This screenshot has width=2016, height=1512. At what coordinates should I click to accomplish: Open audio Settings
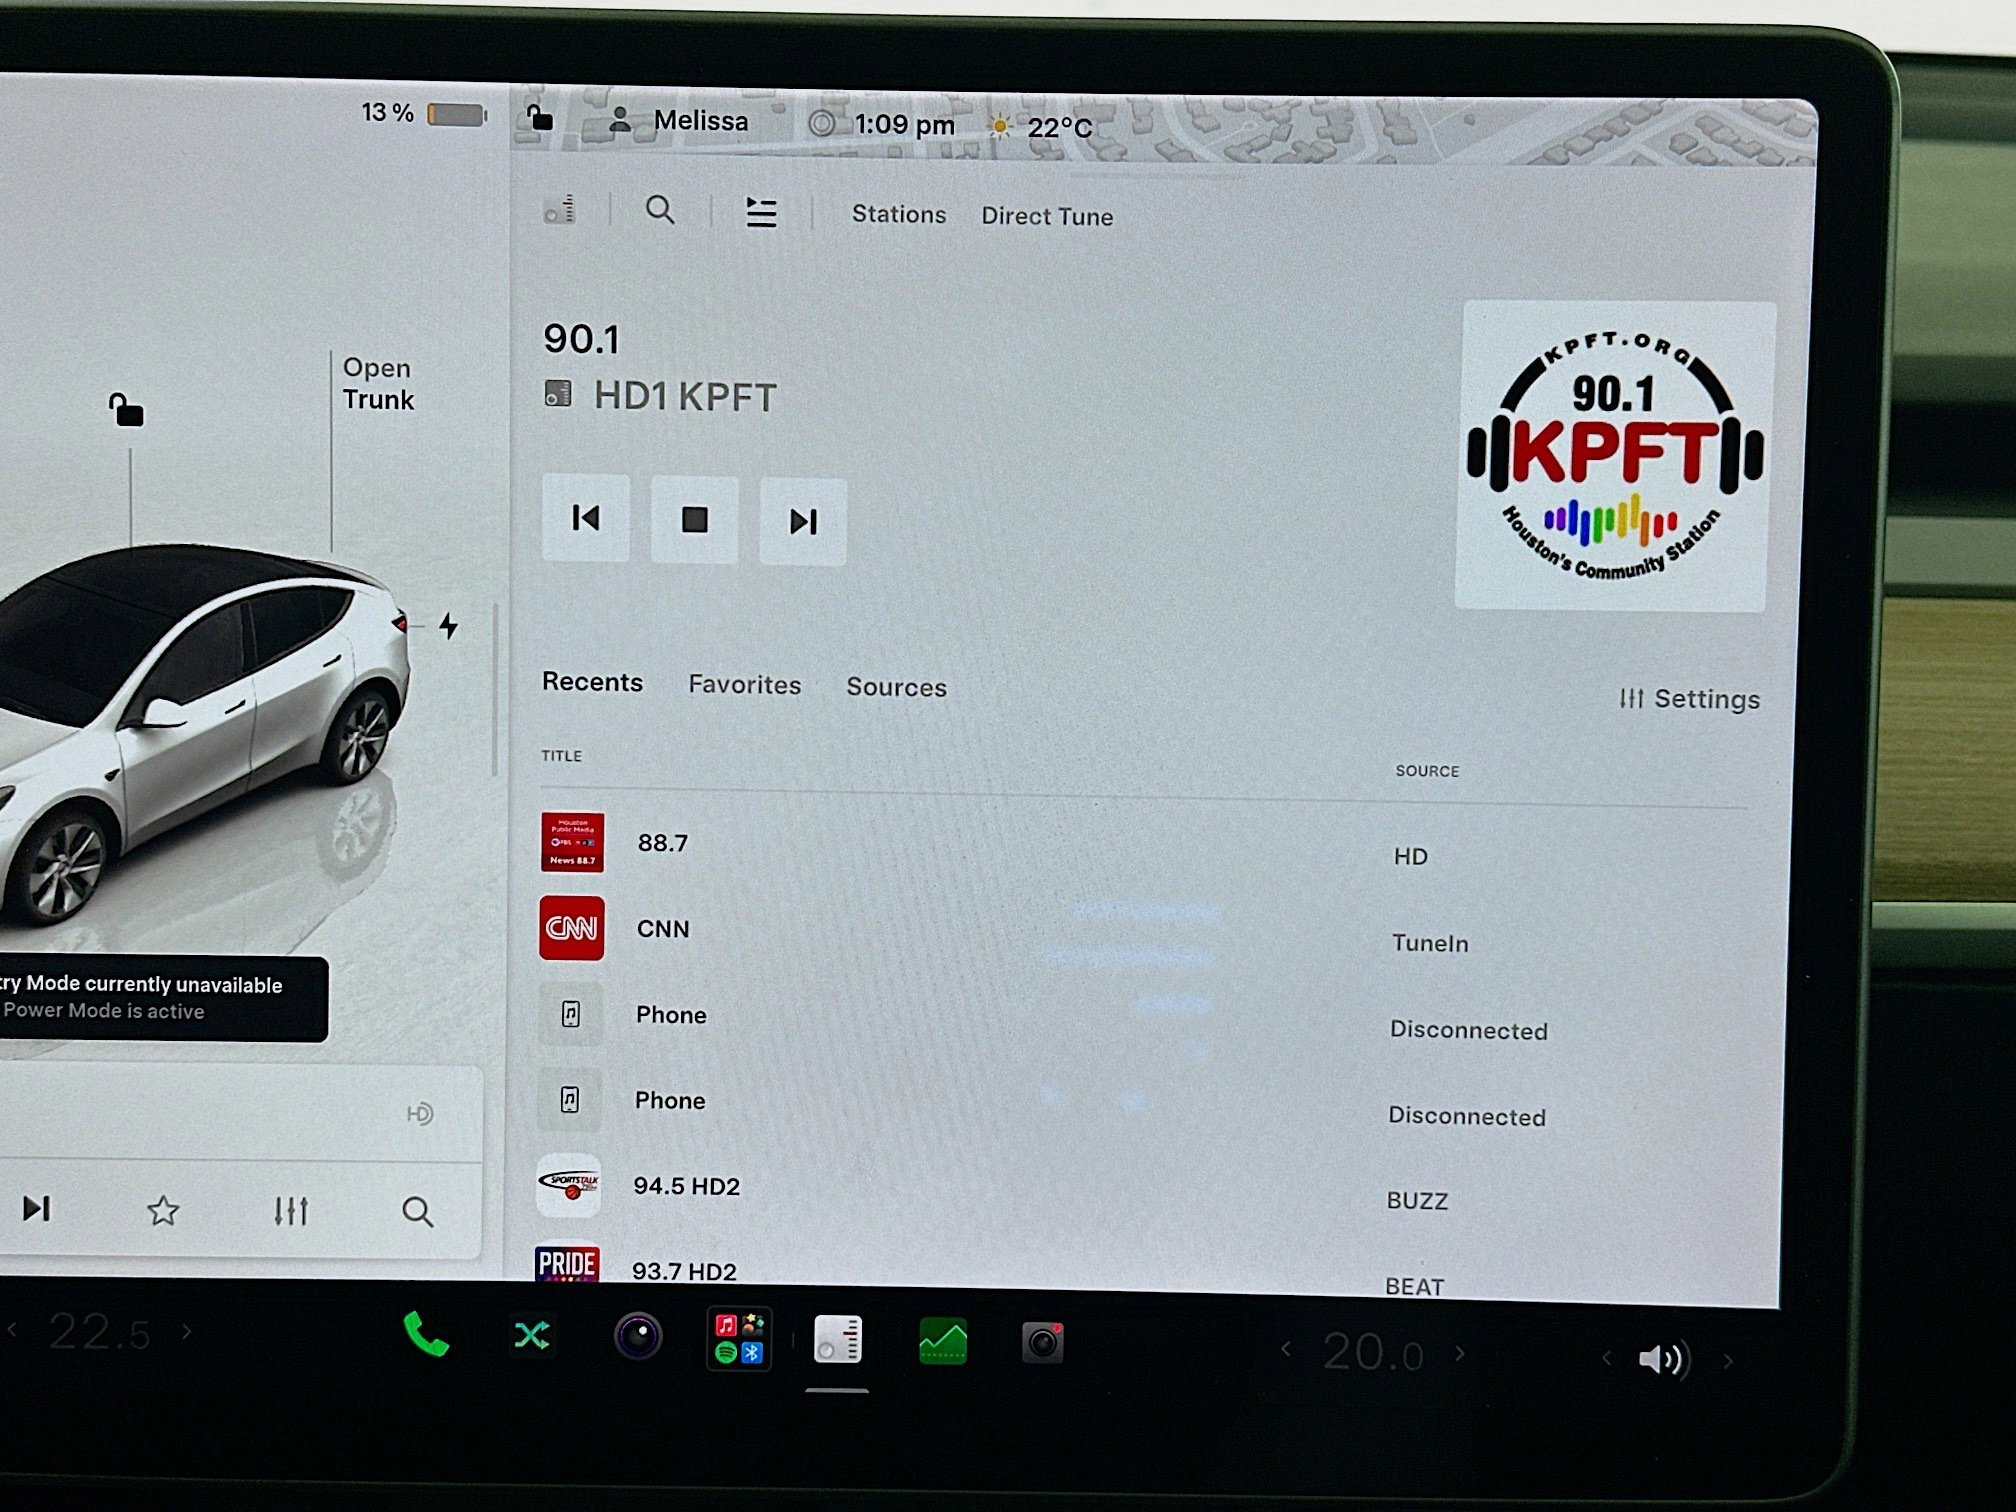(x=1690, y=699)
